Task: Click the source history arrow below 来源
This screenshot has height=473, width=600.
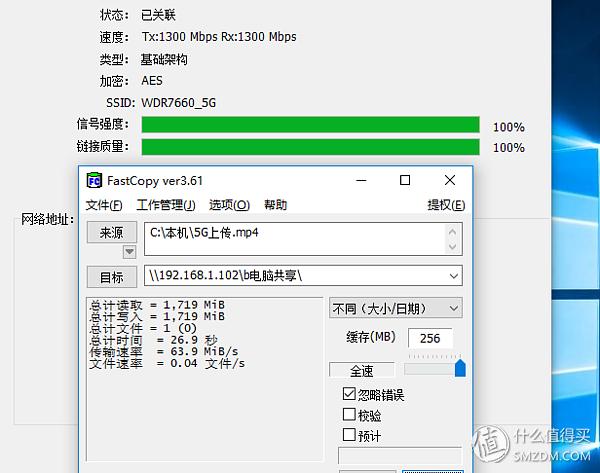Action: pyautogui.click(x=129, y=252)
